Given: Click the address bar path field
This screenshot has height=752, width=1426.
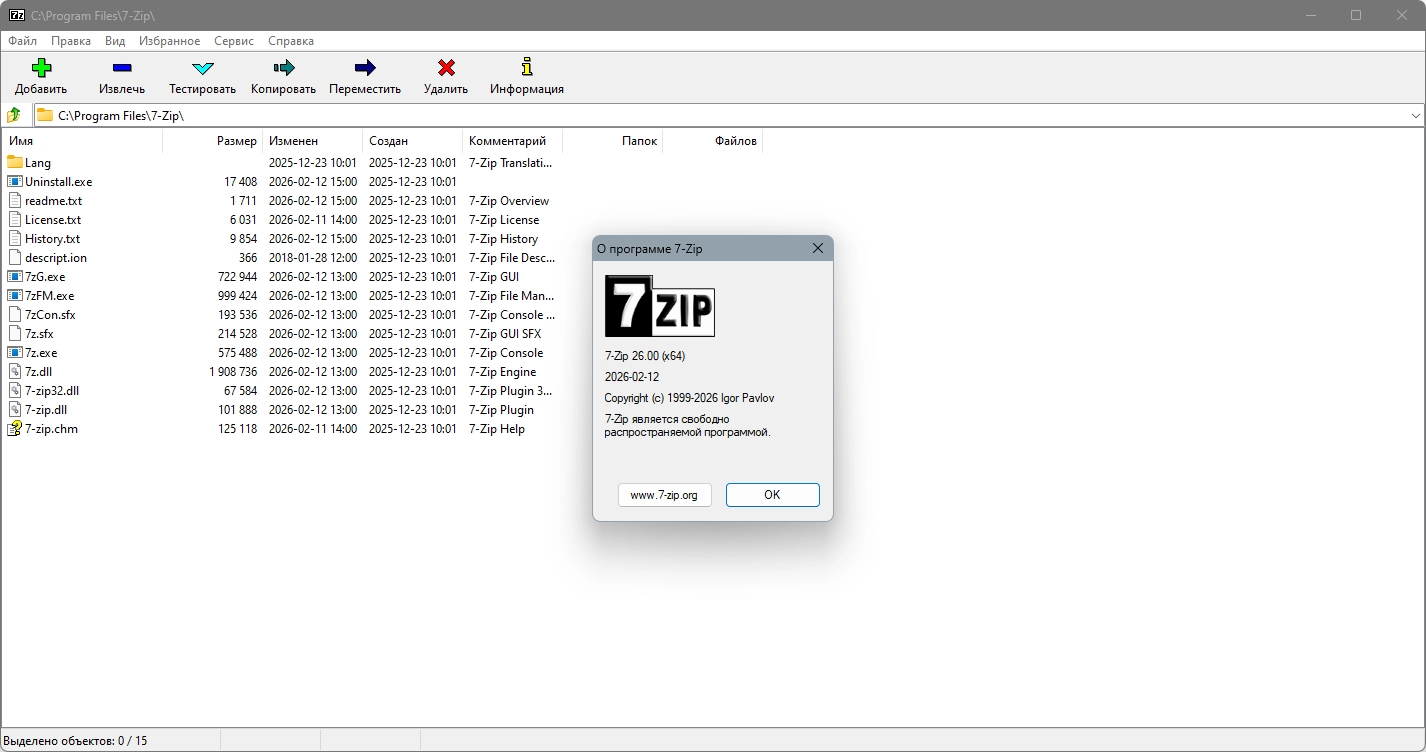Looking at the screenshot, I should 728,116.
